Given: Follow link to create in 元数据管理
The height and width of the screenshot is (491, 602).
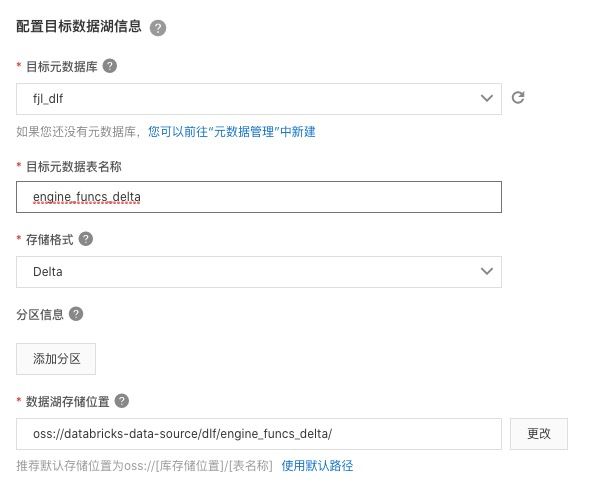Looking at the screenshot, I should click(232, 132).
